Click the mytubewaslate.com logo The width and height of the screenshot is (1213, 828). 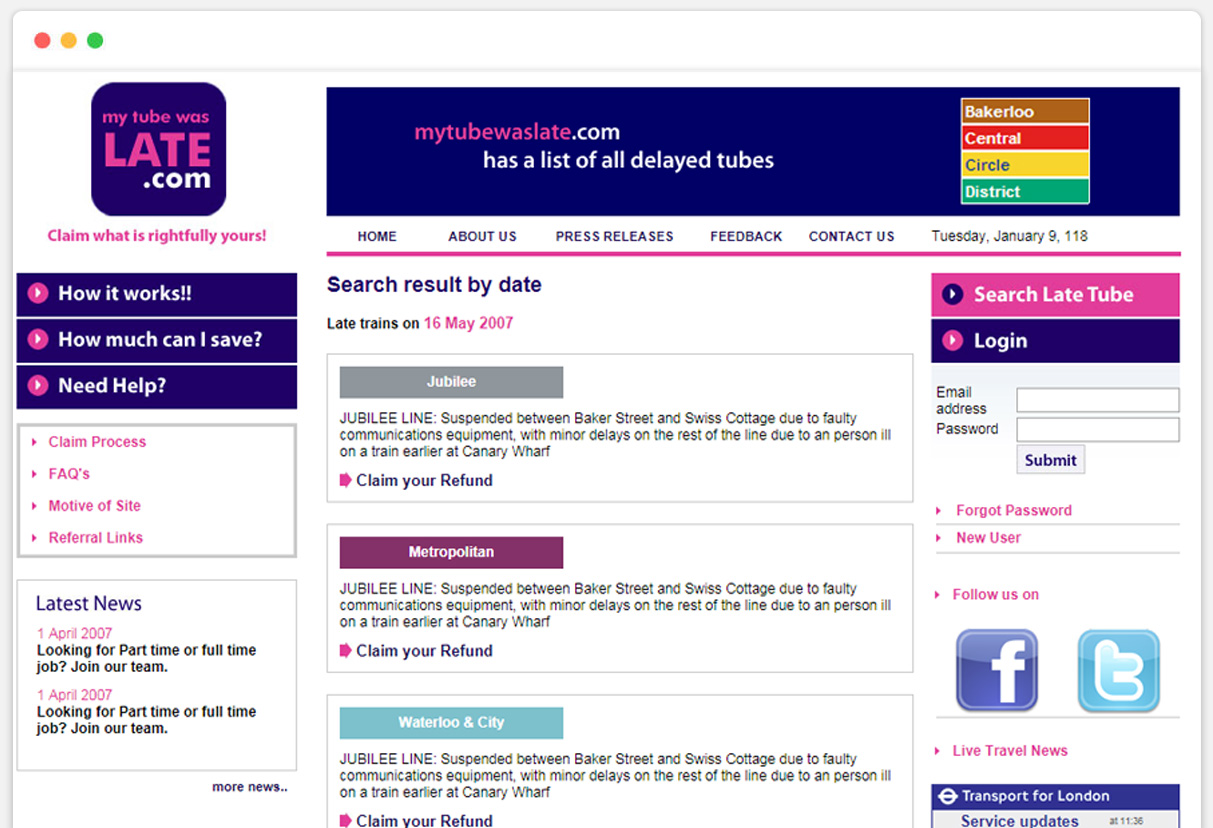158,149
